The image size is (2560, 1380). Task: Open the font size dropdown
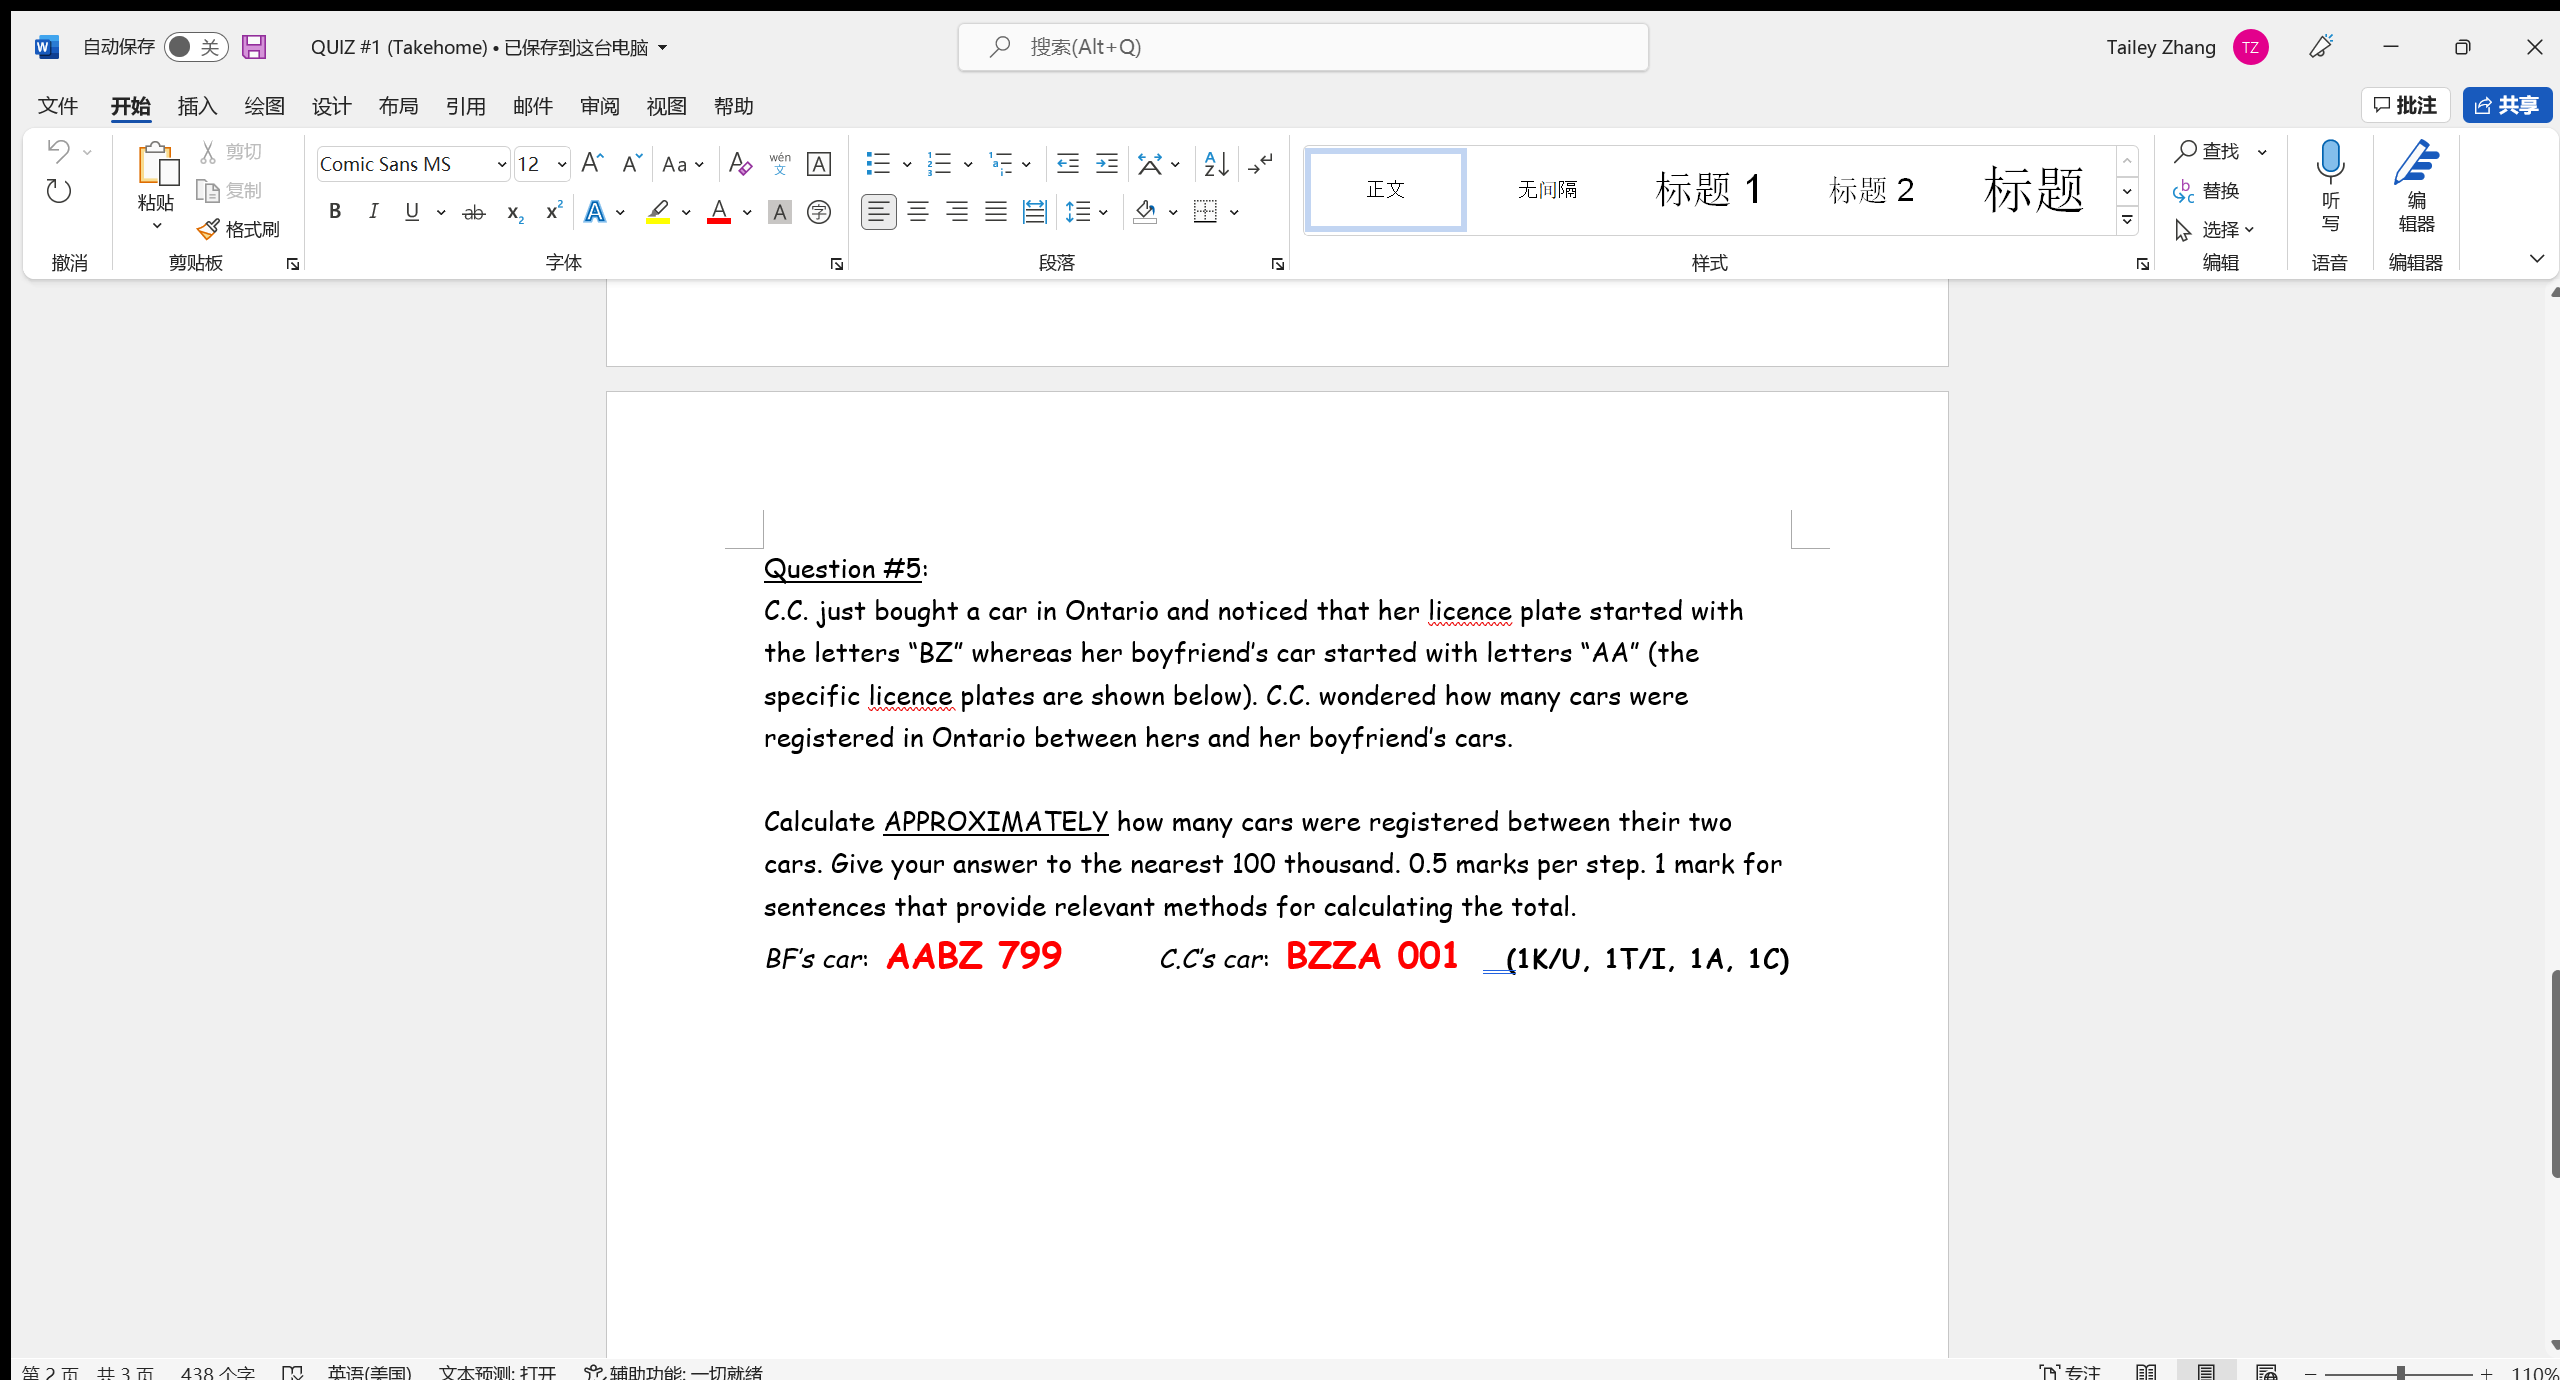pos(563,163)
